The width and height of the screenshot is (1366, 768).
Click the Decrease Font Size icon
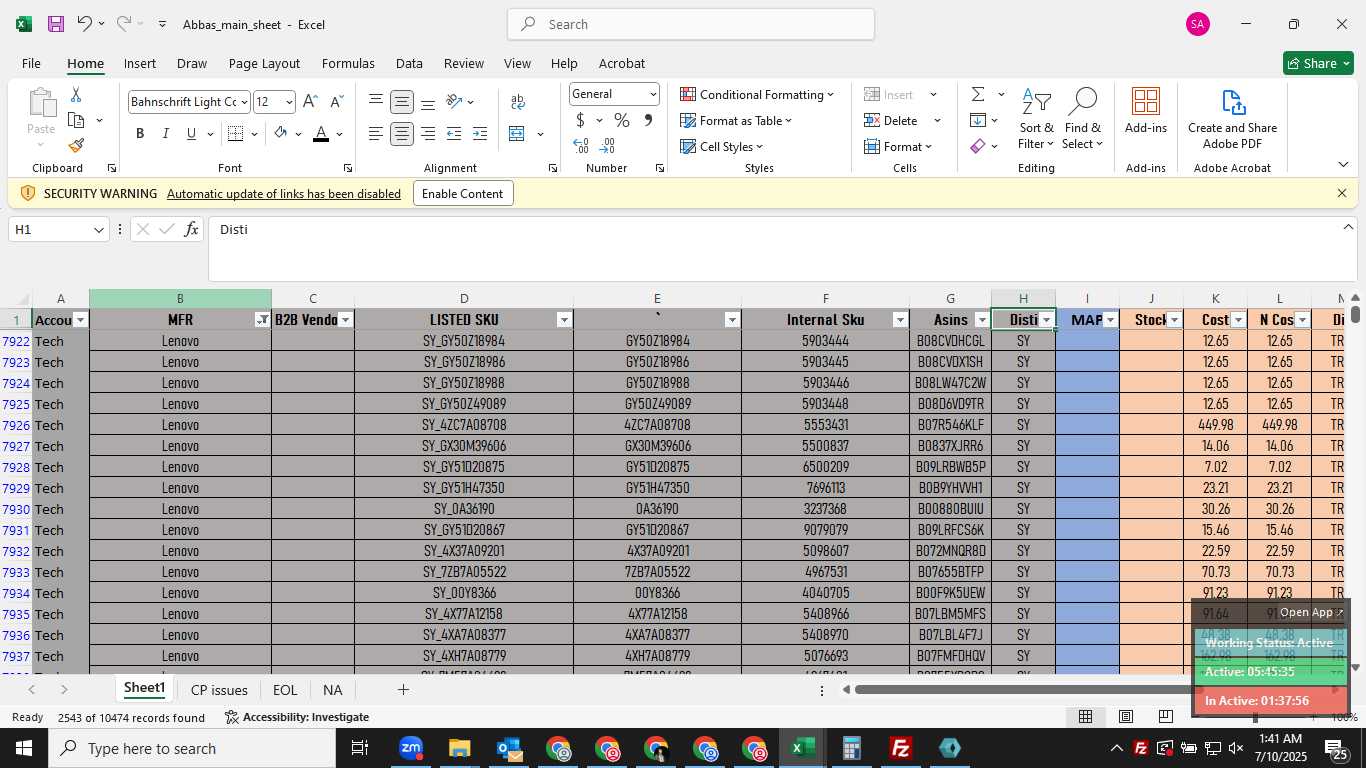pos(336,102)
